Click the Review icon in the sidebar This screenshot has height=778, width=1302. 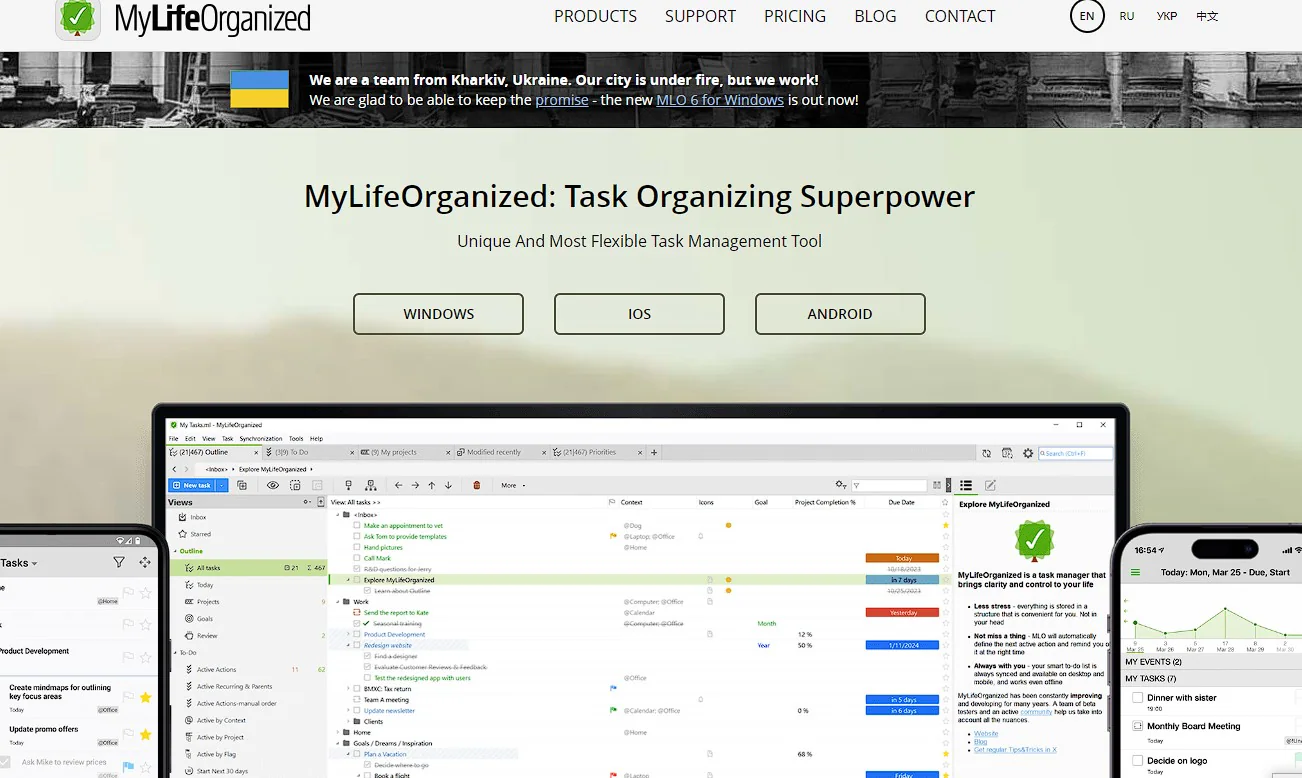click(188, 635)
